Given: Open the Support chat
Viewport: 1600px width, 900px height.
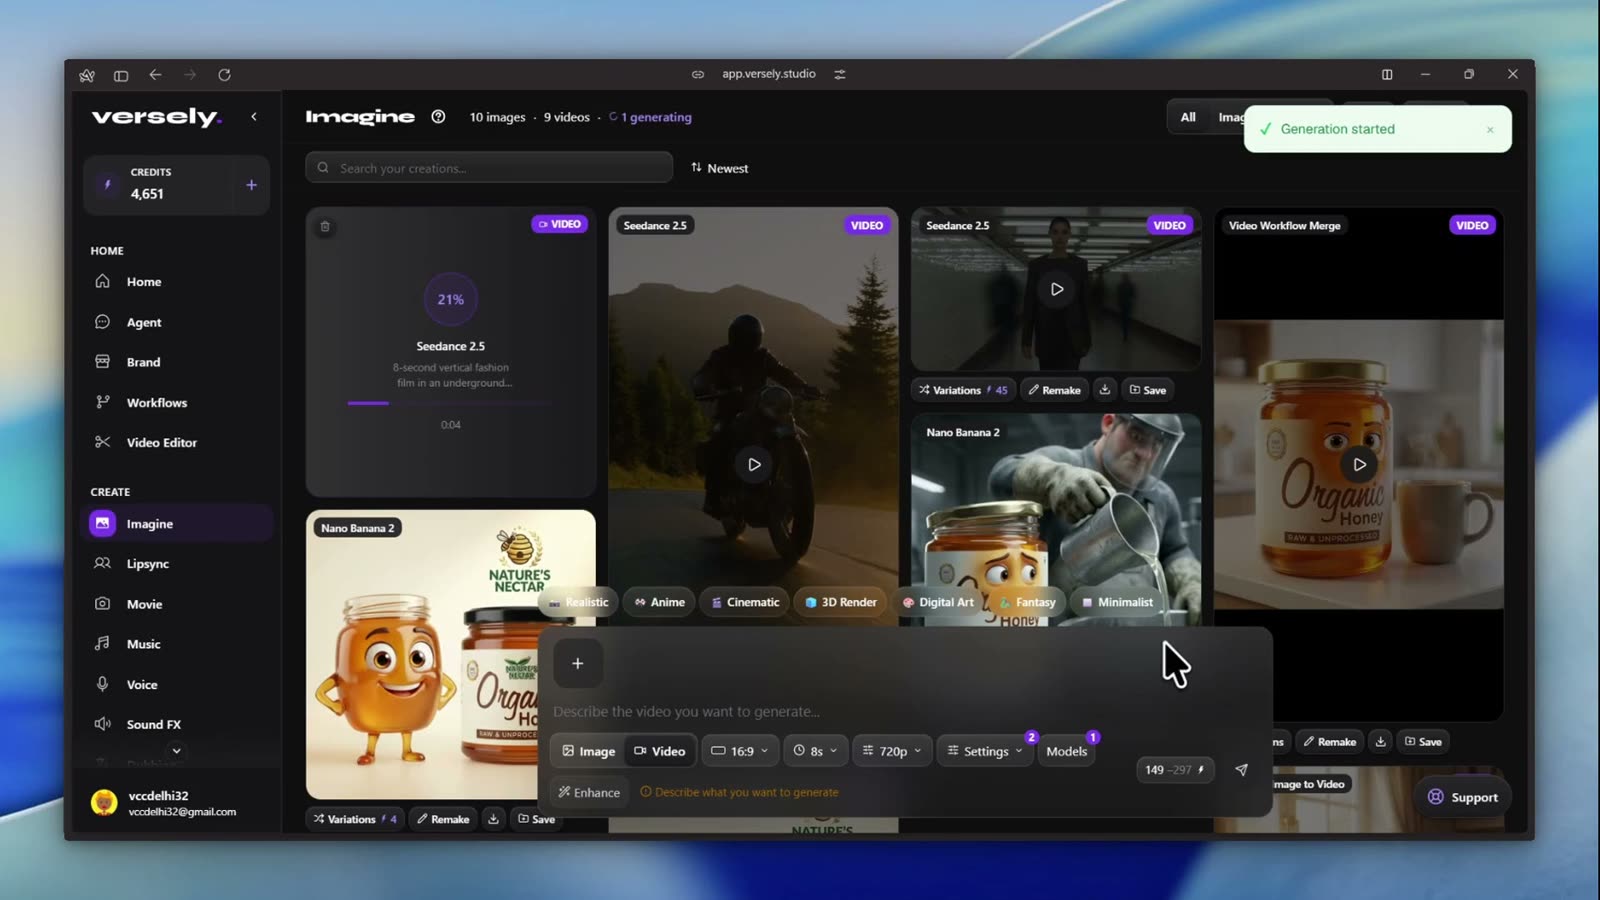Looking at the screenshot, I should [1462, 797].
